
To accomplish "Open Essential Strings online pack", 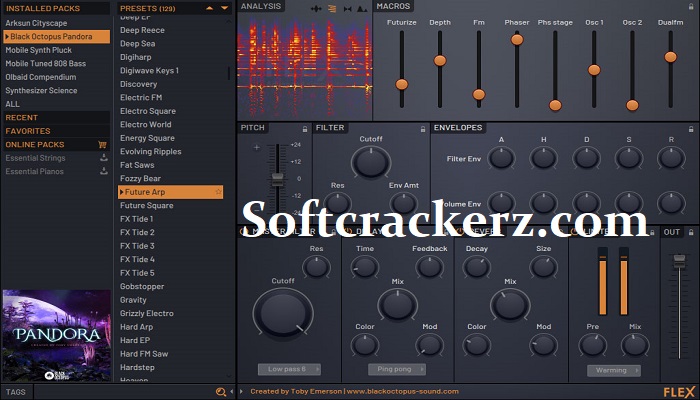I will (x=36, y=158).
